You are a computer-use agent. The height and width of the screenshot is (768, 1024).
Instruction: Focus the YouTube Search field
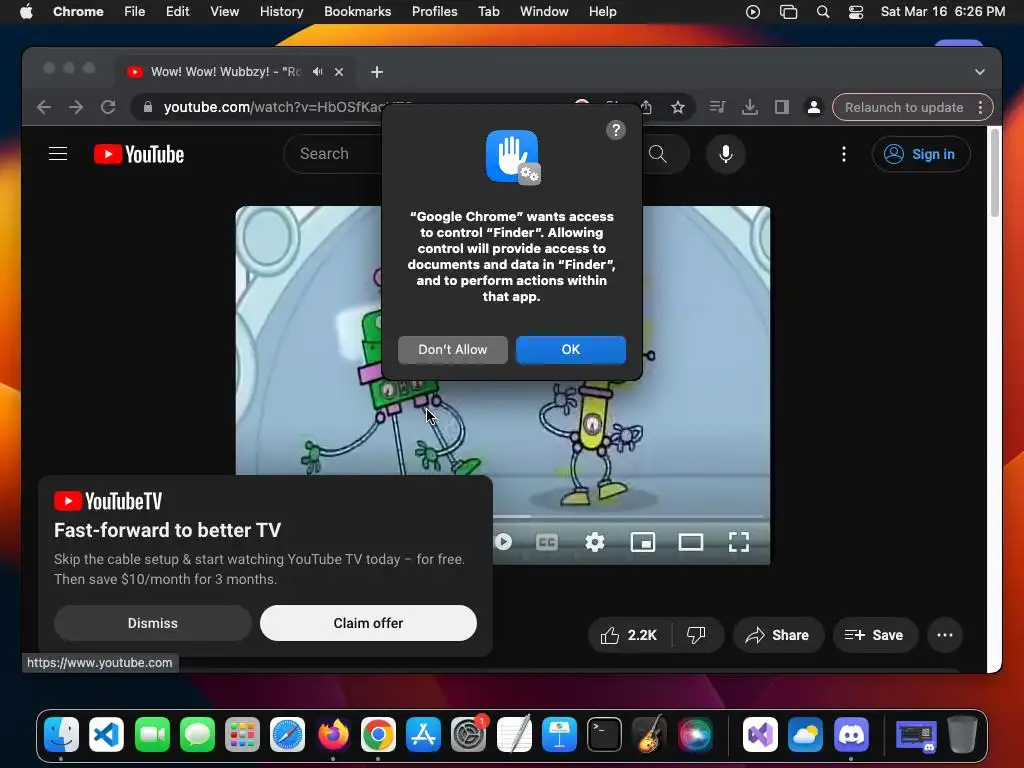(334, 154)
